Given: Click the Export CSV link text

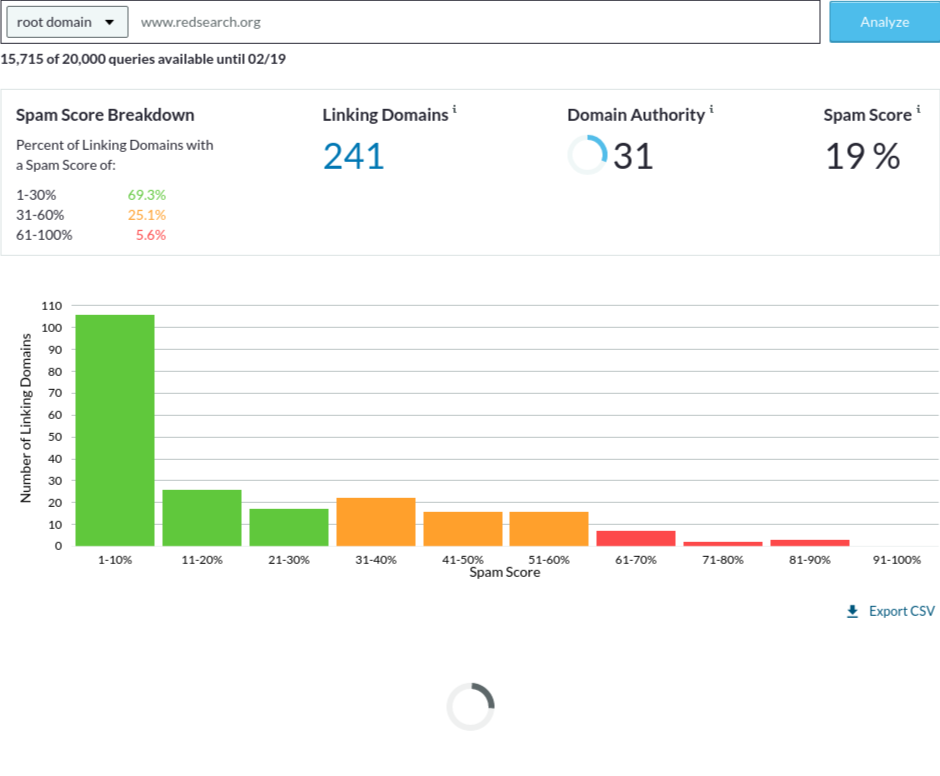Looking at the screenshot, I should coord(901,611).
